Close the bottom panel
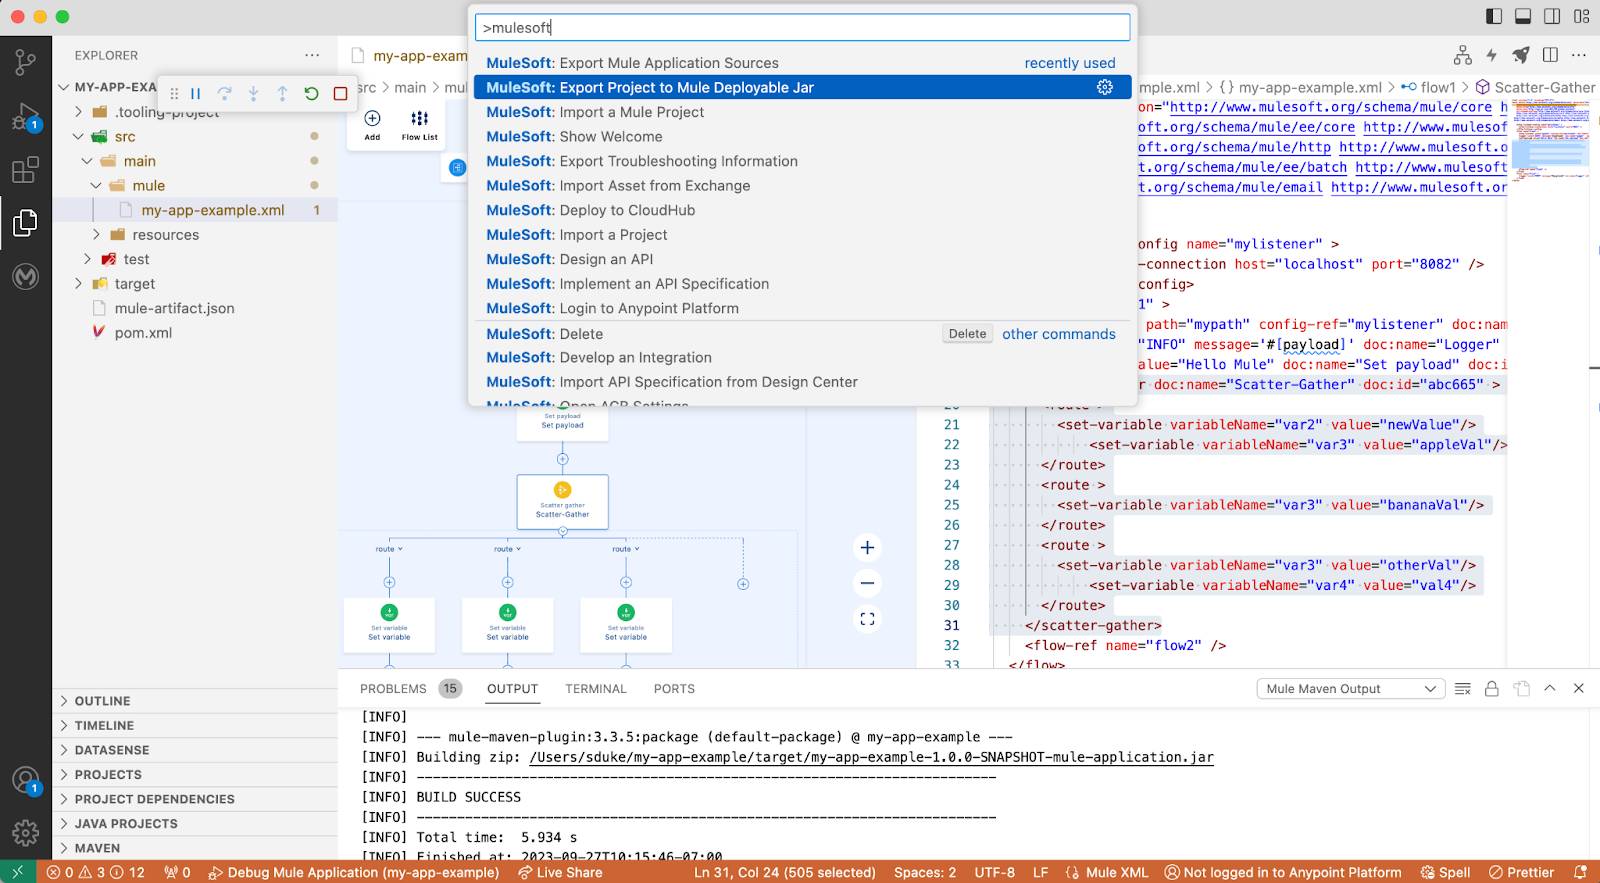The height and width of the screenshot is (883, 1600). 1579,688
